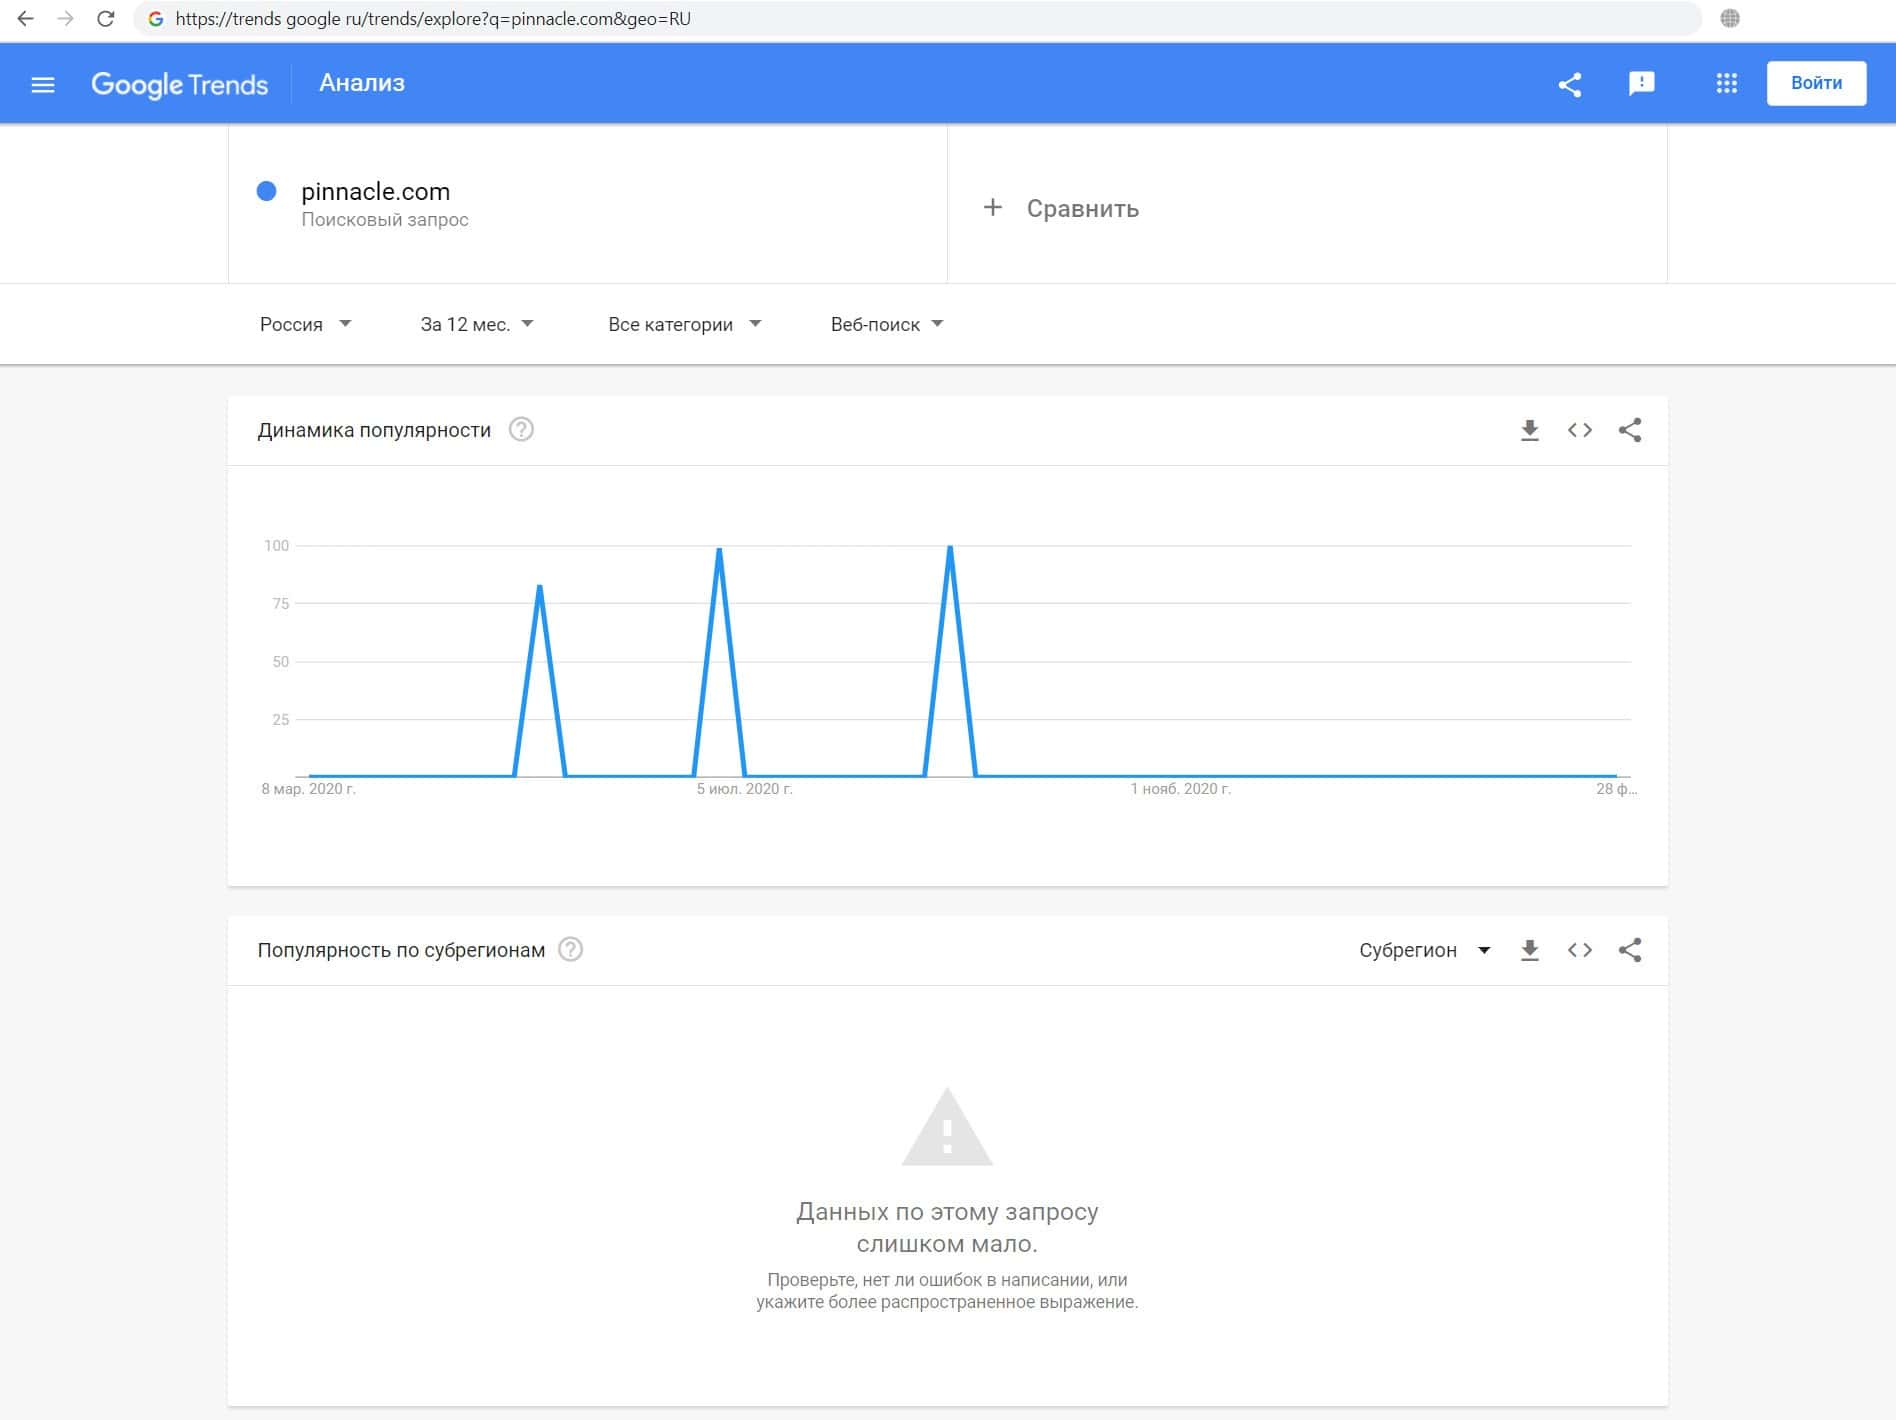The height and width of the screenshot is (1420, 1896).
Task: Open the send feedback icon
Action: 1642,84
